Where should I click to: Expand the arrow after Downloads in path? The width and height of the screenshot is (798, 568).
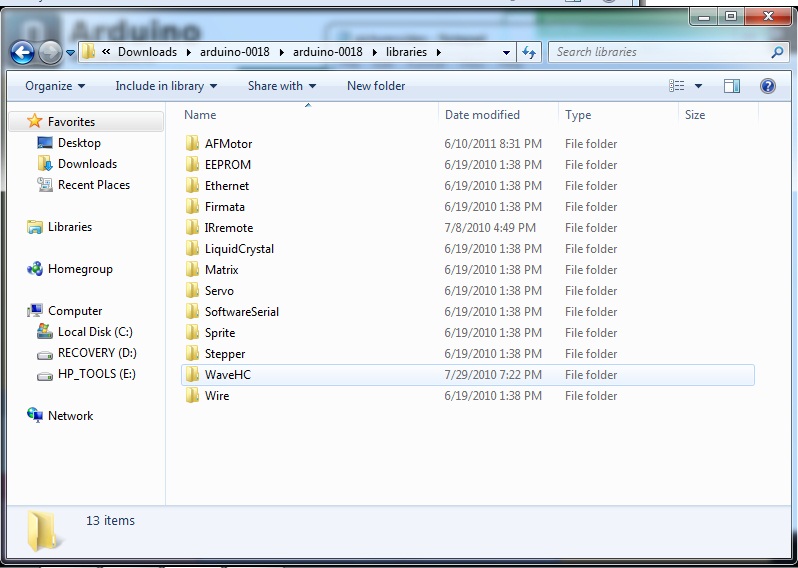189,52
